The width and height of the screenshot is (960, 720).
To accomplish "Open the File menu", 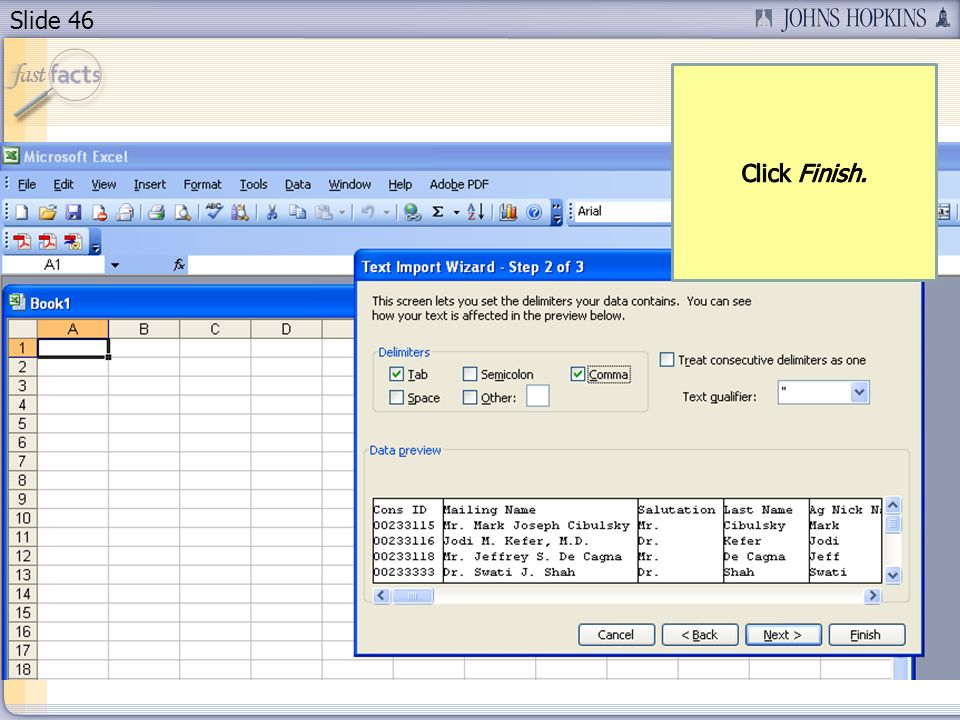I will tap(27, 184).
